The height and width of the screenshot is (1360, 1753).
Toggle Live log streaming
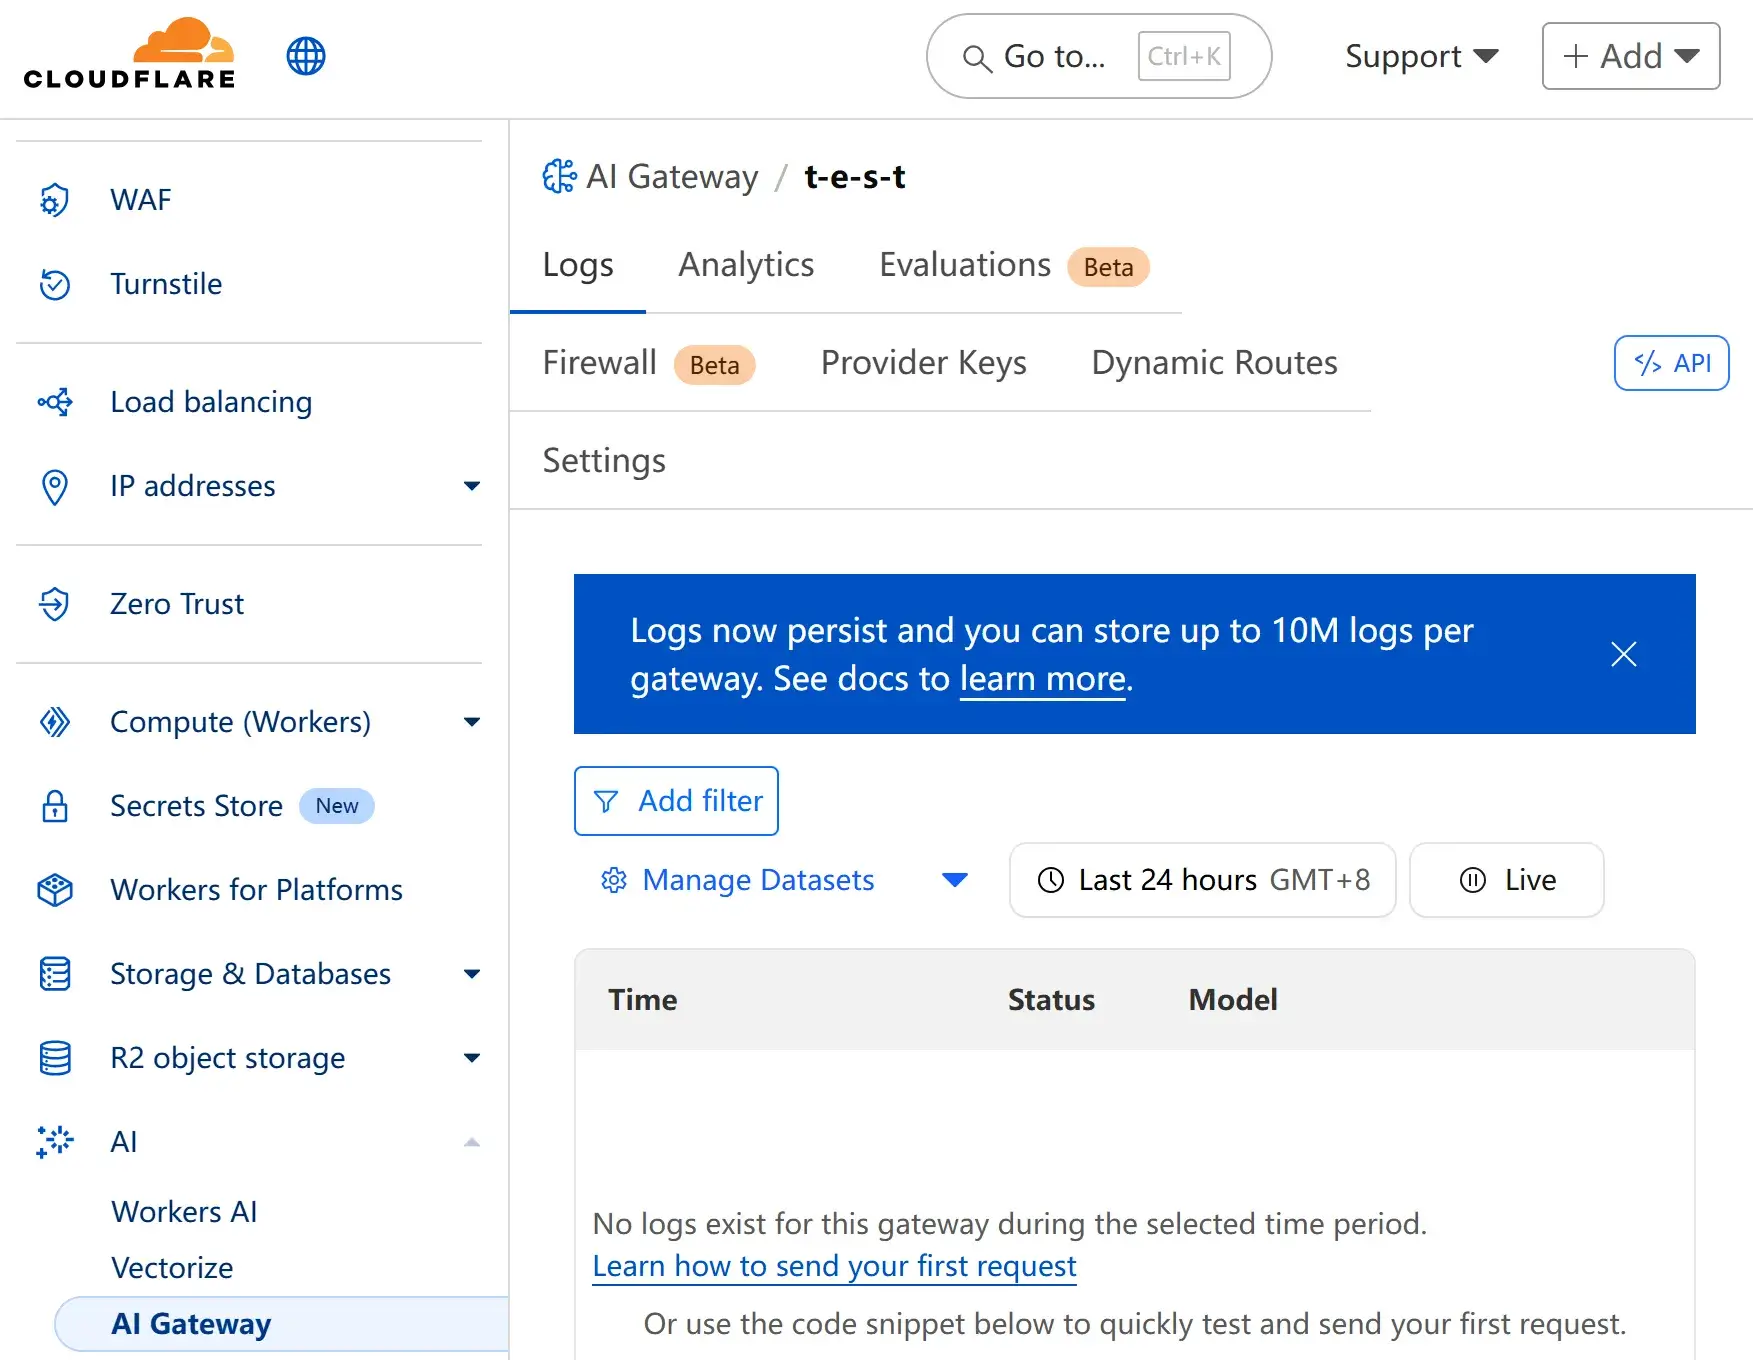[1506, 880]
